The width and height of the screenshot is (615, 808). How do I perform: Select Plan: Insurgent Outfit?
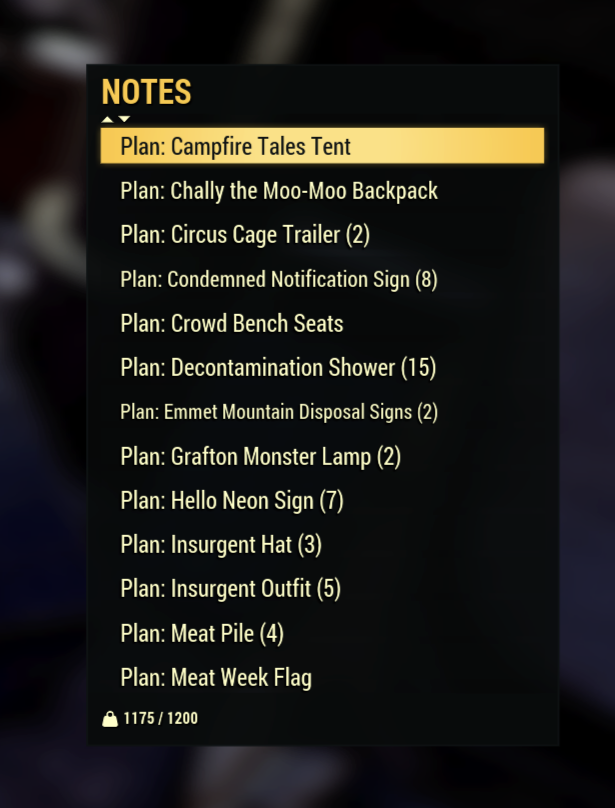(x=322, y=589)
